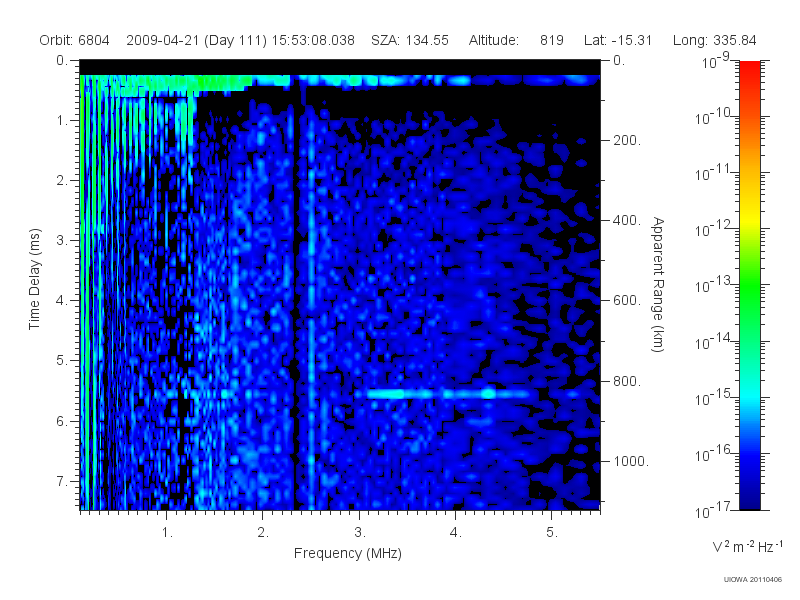Click the 10⁻¹⁷ label on the color scale

[714, 510]
